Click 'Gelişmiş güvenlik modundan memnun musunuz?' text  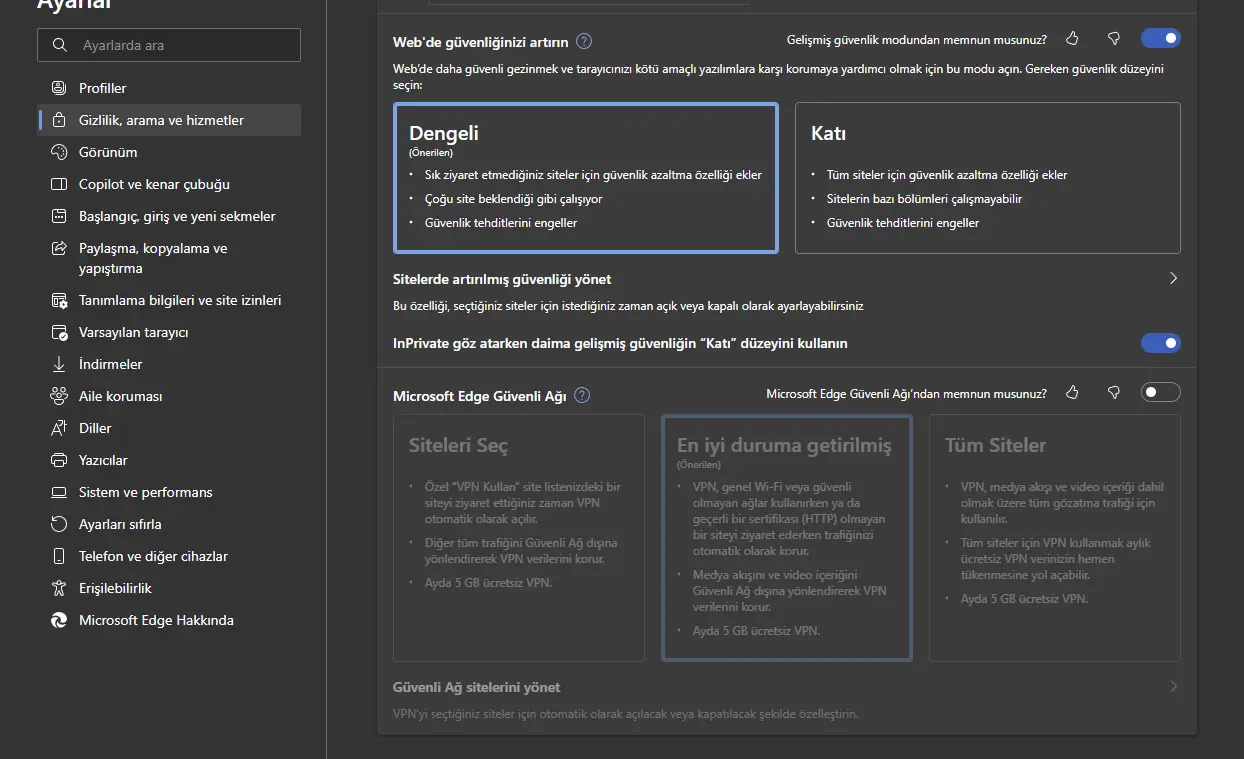point(917,40)
